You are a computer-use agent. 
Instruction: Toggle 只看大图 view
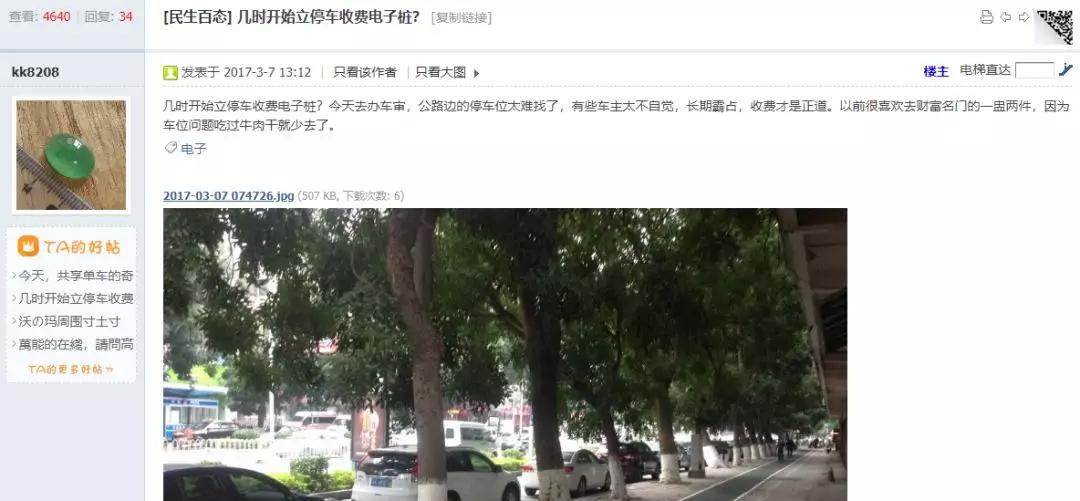tap(441, 72)
